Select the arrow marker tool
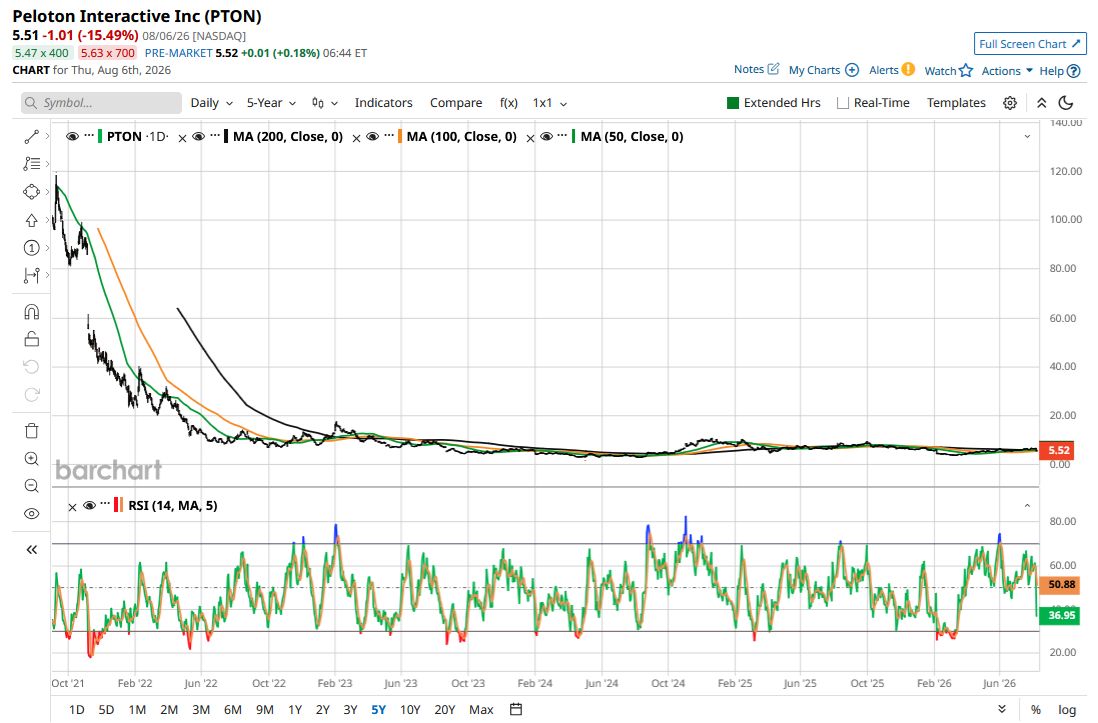 pyautogui.click(x=32, y=220)
